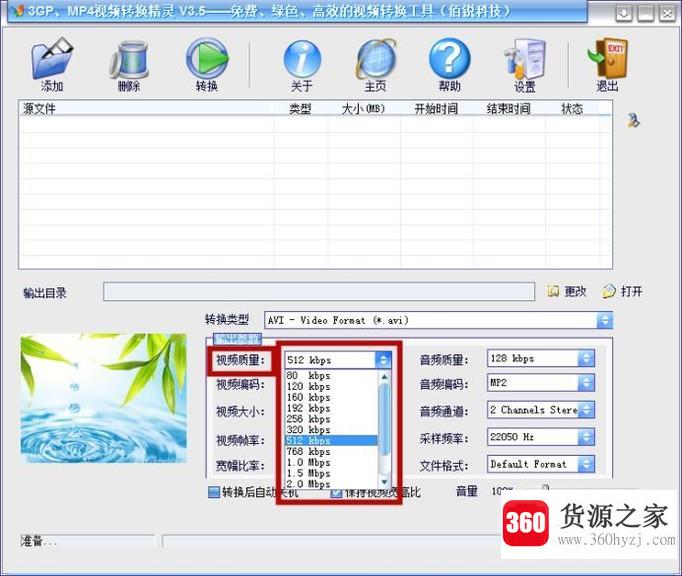Click the 输出目录 path field
The height and width of the screenshot is (576, 682).
click(319, 291)
